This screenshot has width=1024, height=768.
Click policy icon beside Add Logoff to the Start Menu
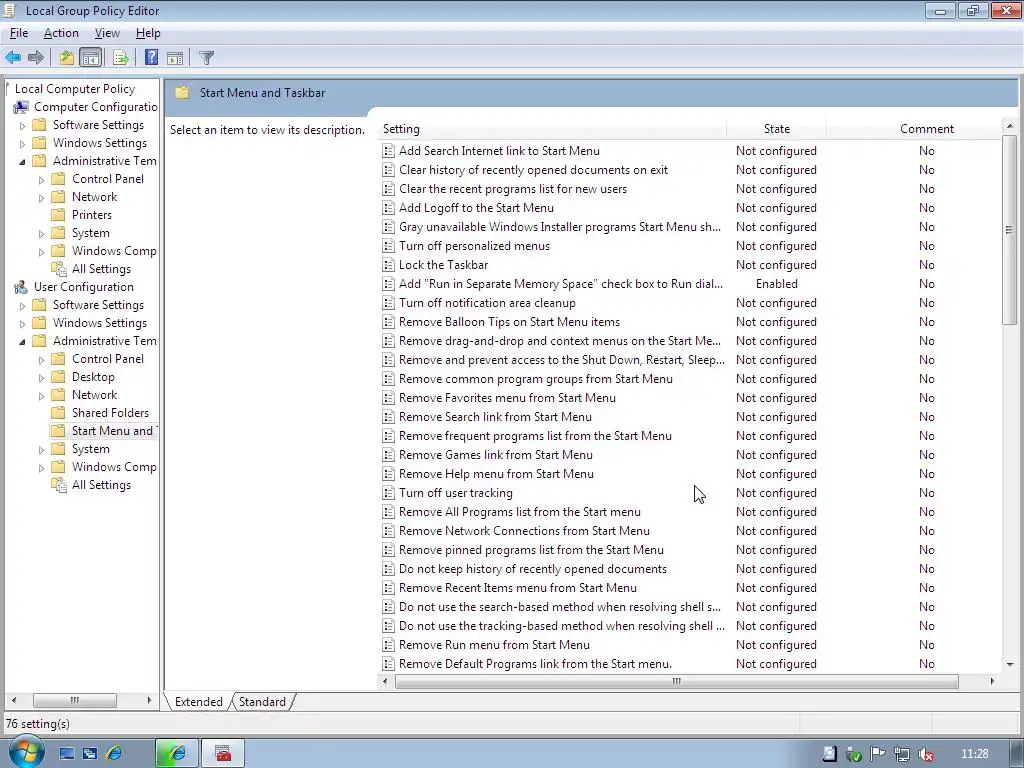coord(388,208)
